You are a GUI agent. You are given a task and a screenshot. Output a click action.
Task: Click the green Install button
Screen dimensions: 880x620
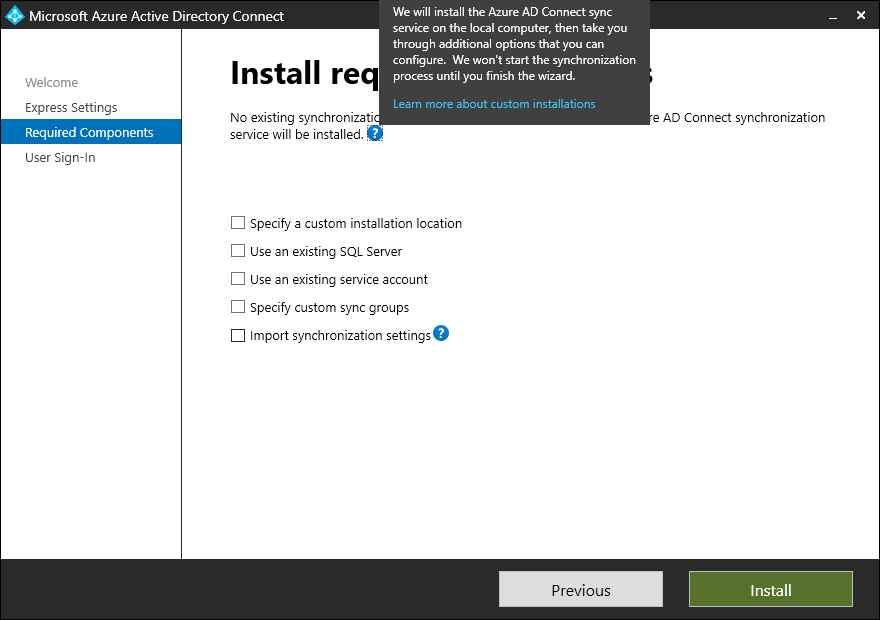[x=771, y=589]
